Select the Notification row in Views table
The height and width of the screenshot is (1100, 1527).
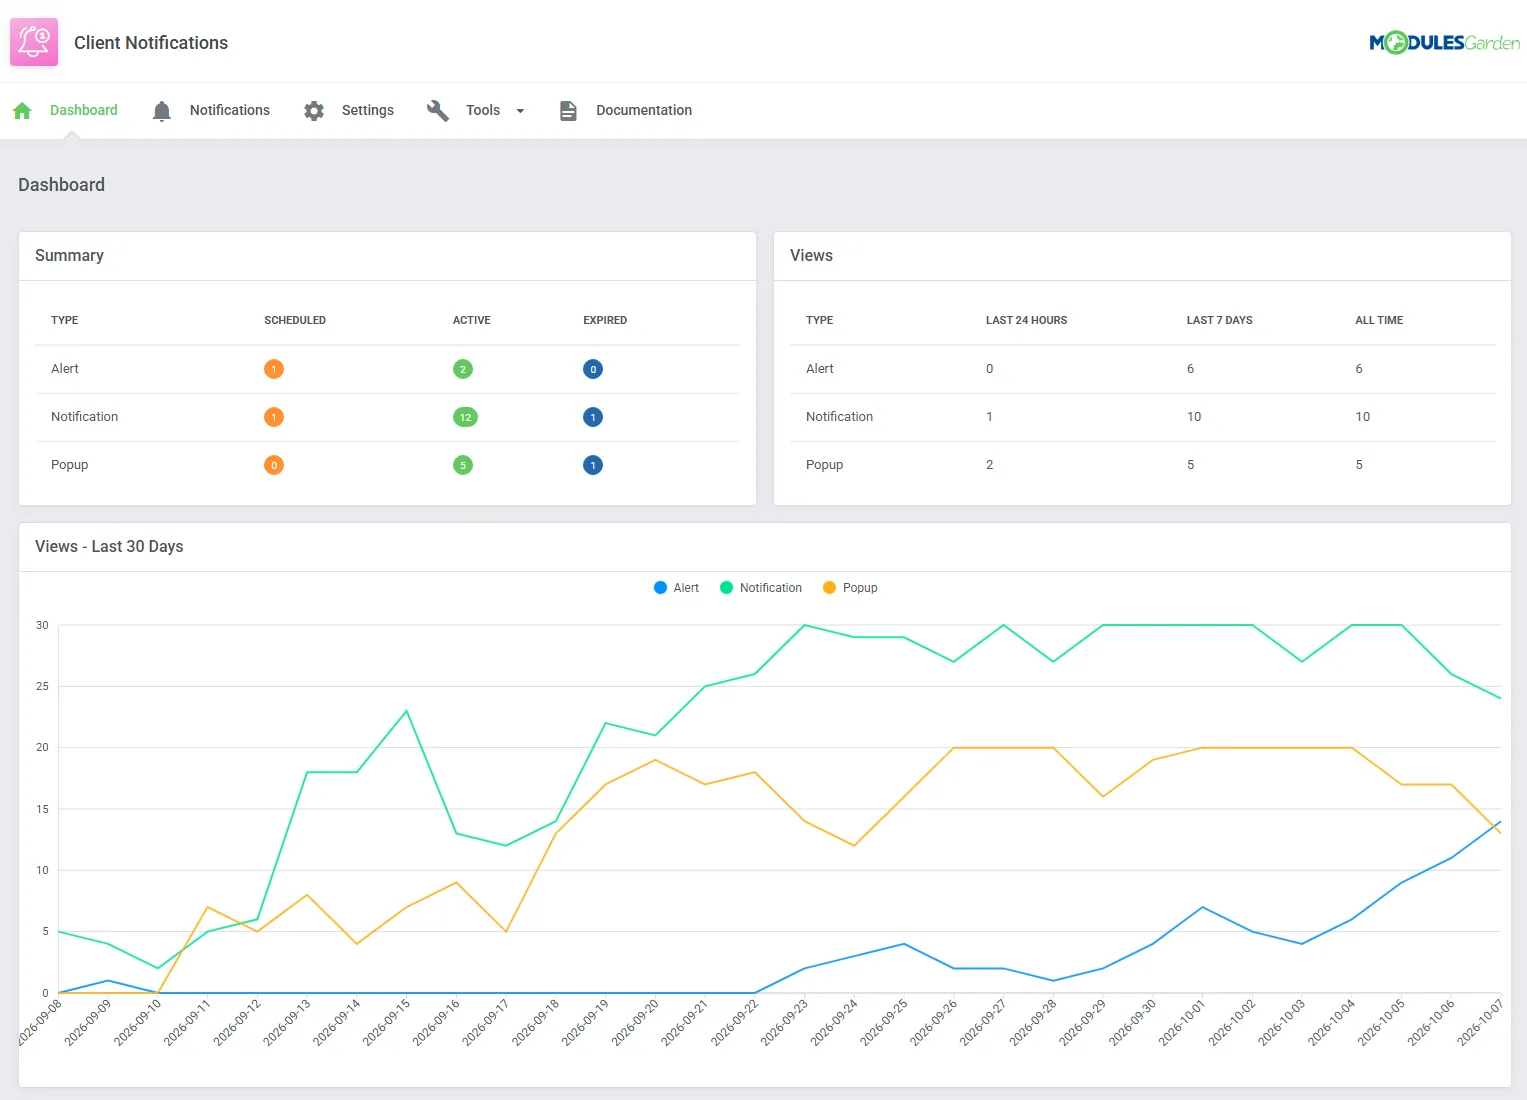pyautogui.click(x=1142, y=417)
